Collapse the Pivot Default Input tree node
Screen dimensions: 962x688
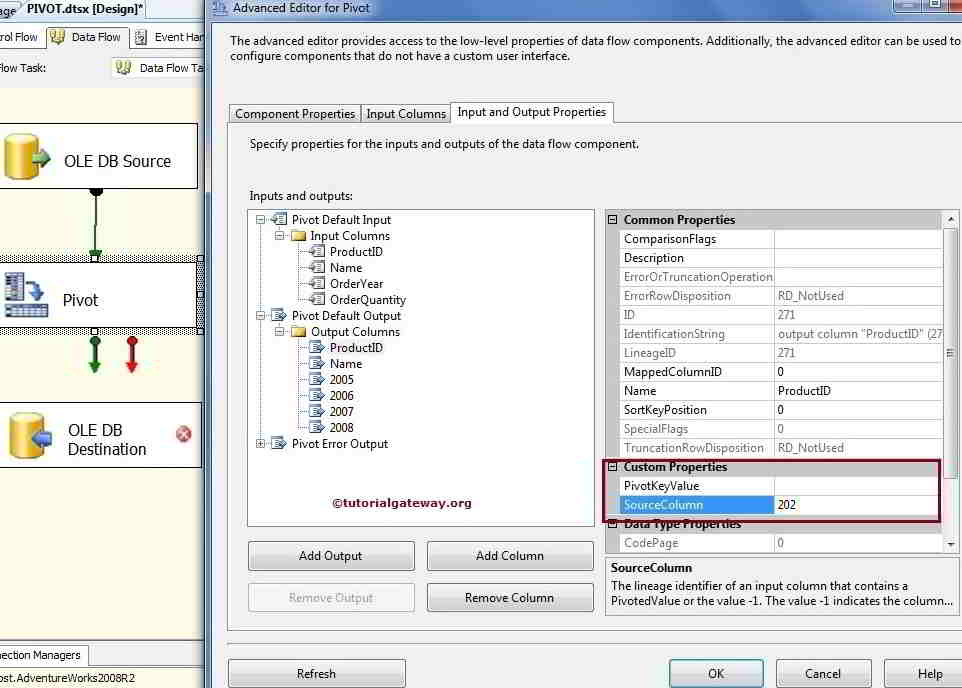click(x=259, y=219)
